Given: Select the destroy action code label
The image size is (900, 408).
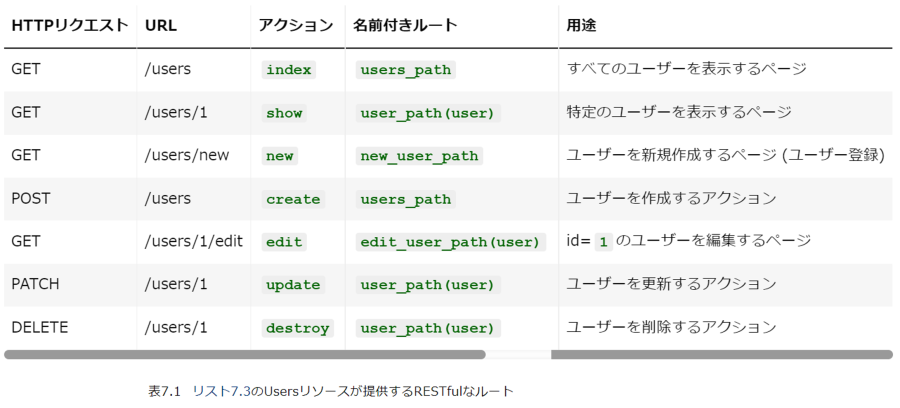Looking at the screenshot, I should (298, 328).
